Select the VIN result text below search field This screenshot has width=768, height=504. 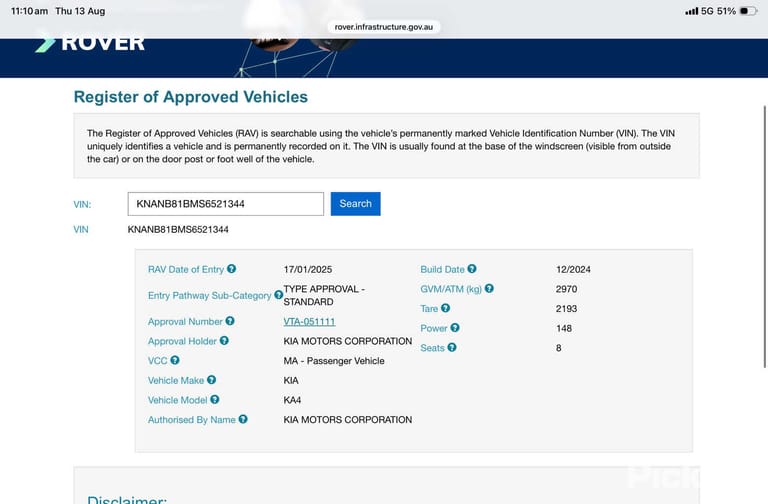(178, 229)
